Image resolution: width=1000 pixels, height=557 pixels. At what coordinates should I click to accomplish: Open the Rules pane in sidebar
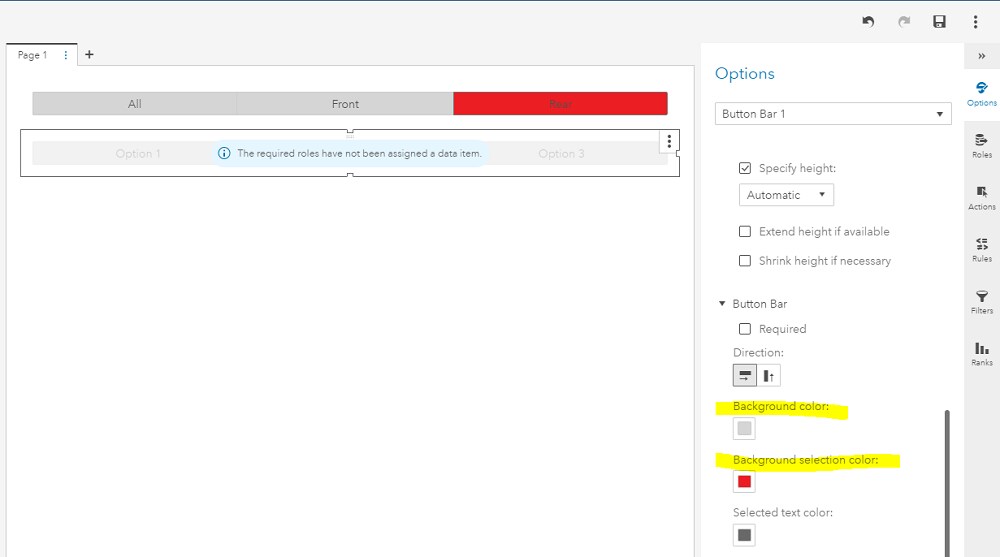[982, 250]
